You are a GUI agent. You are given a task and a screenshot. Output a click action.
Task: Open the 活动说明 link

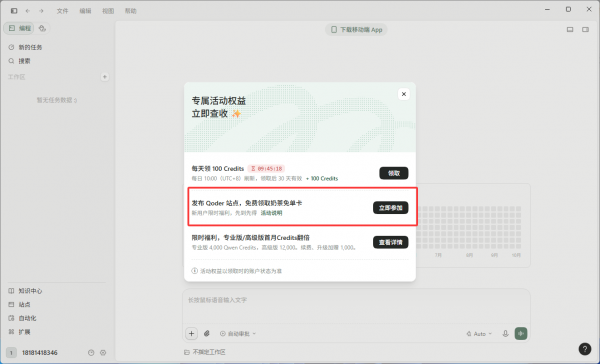[271, 213]
